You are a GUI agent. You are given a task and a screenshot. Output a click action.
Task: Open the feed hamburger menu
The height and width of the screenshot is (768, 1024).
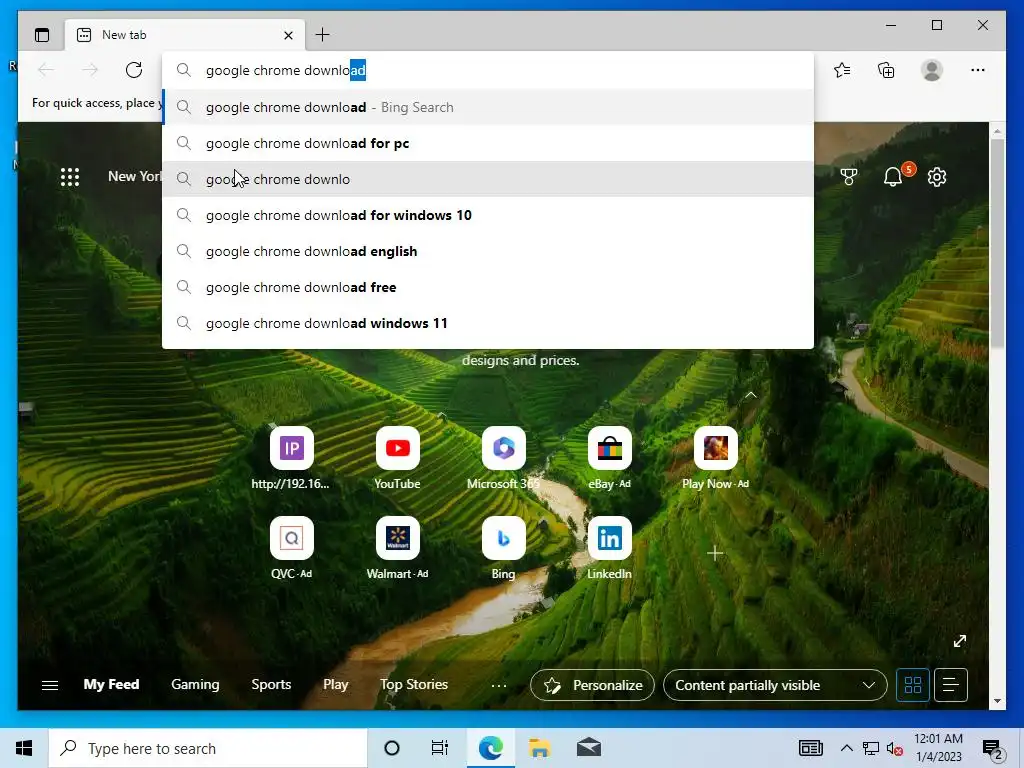tap(50, 685)
